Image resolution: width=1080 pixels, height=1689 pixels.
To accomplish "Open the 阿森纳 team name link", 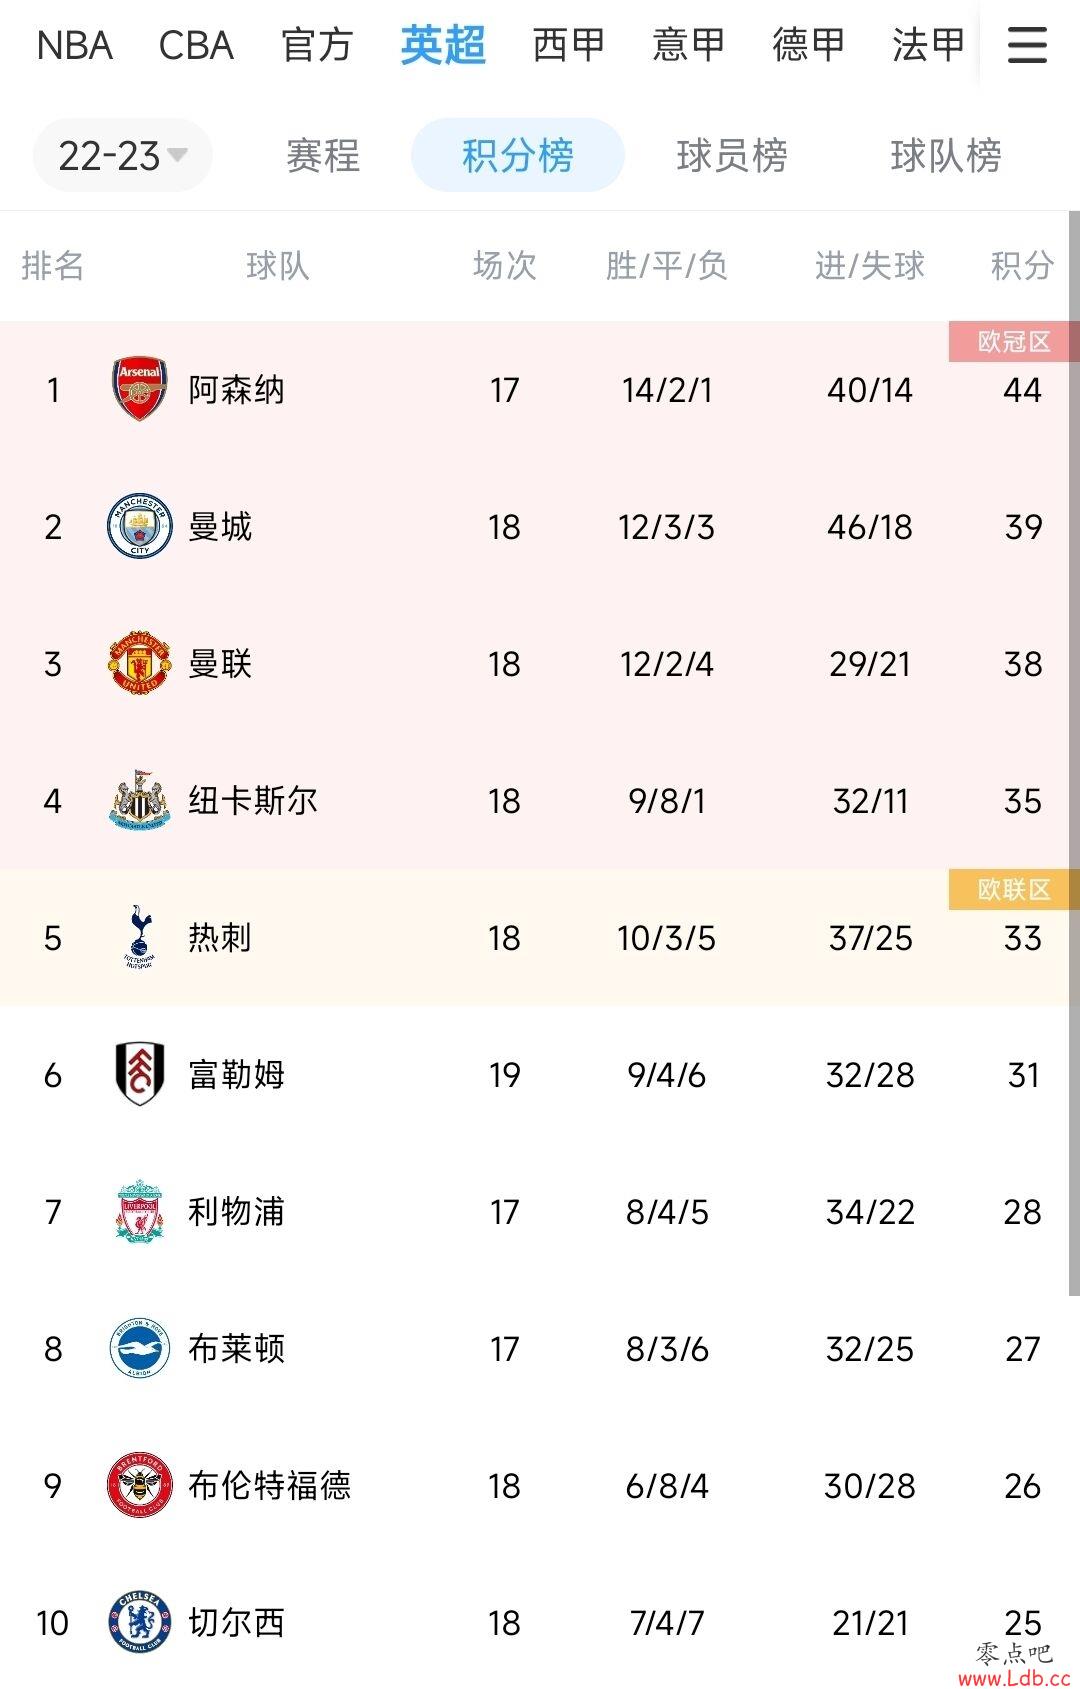I will pyautogui.click(x=237, y=389).
